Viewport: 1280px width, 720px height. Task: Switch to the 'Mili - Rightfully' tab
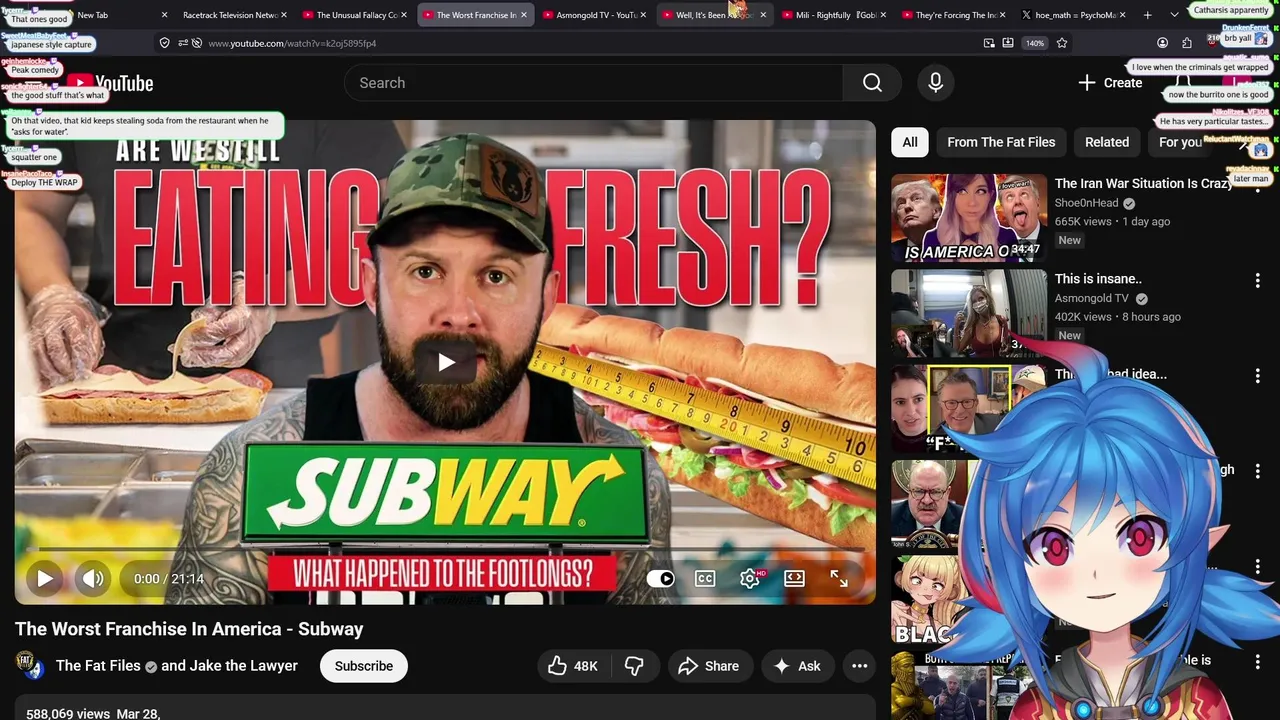point(833,15)
